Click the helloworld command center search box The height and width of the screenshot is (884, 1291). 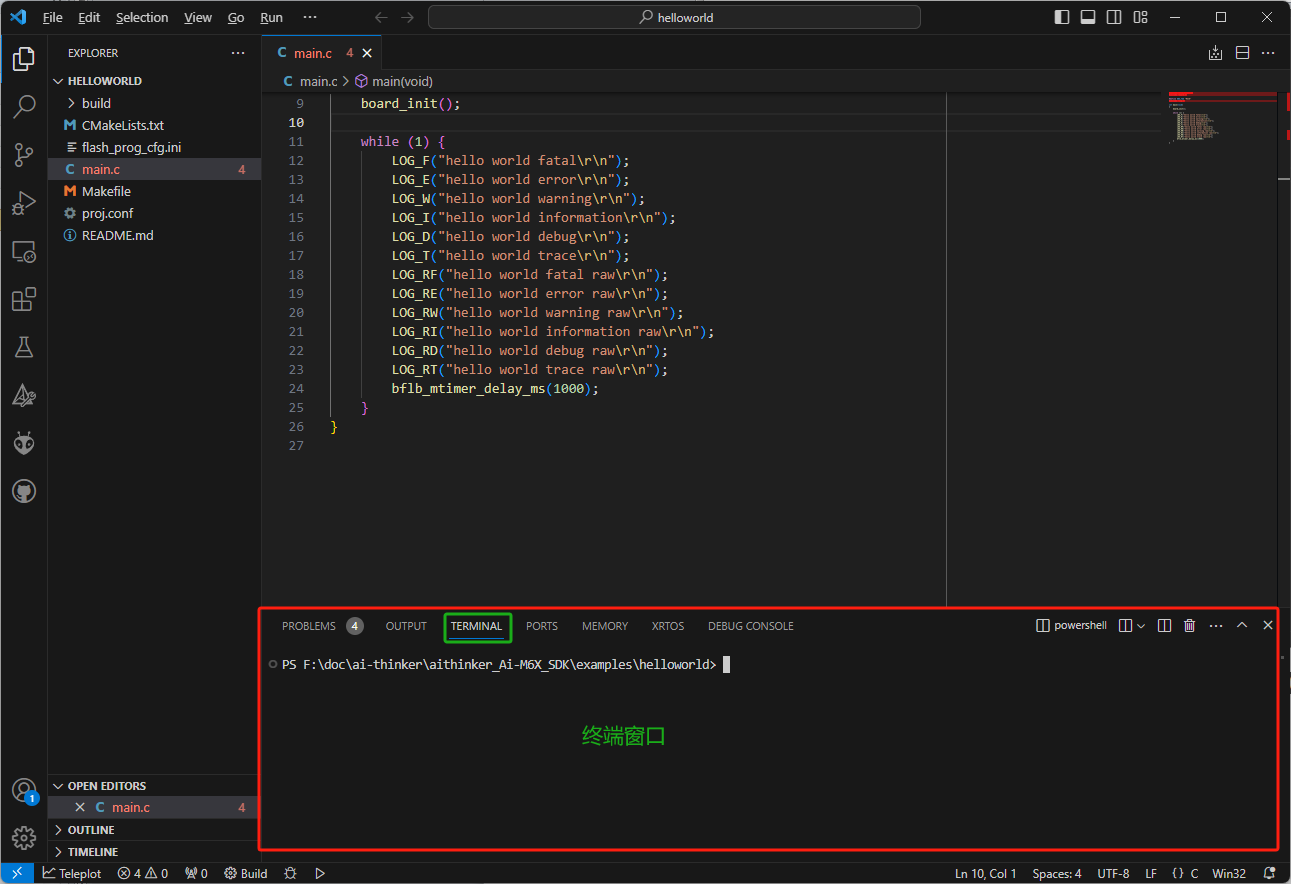(x=674, y=17)
